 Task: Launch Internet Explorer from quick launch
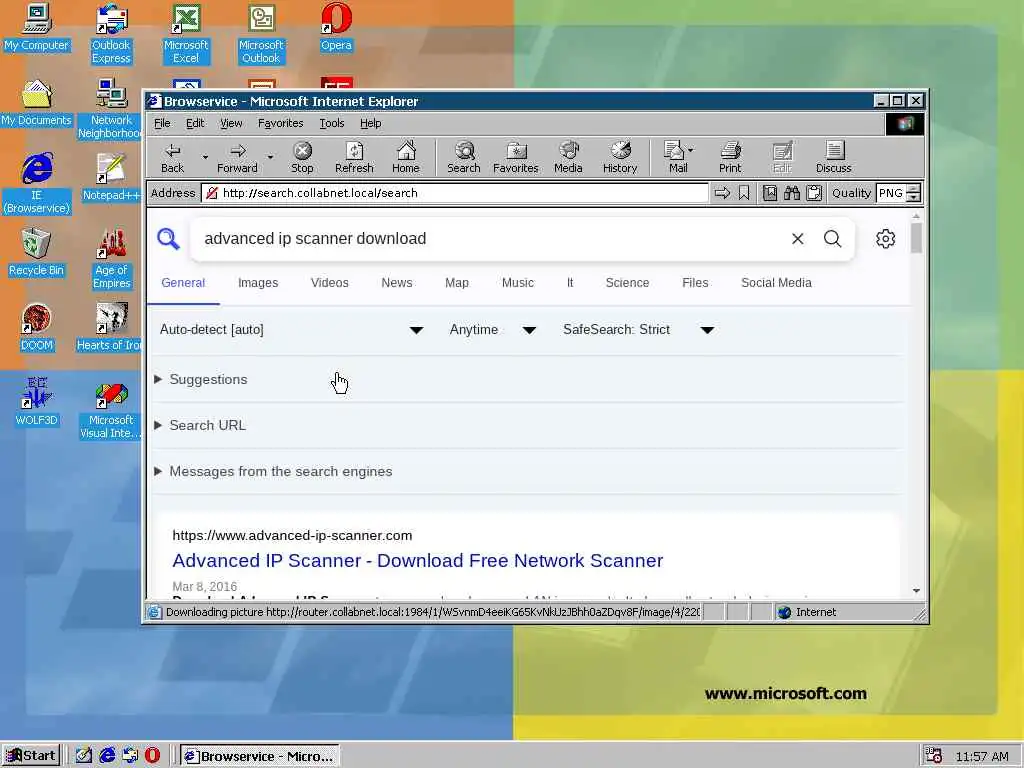pyautogui.click(x=107, y=756)
